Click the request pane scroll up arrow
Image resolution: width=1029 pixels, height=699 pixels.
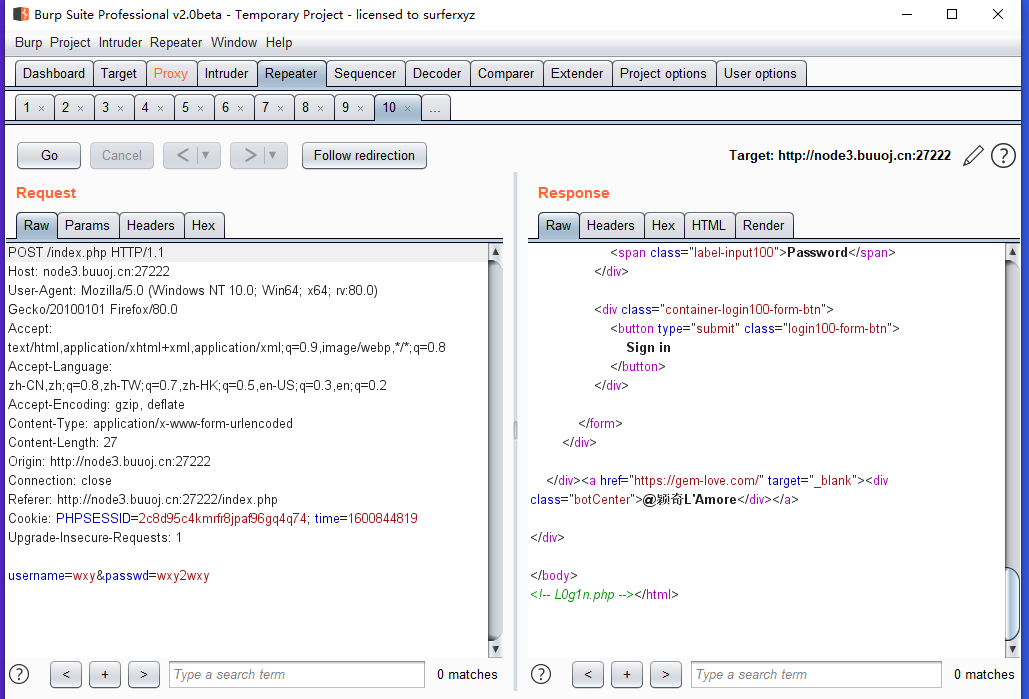coord(495,251)
